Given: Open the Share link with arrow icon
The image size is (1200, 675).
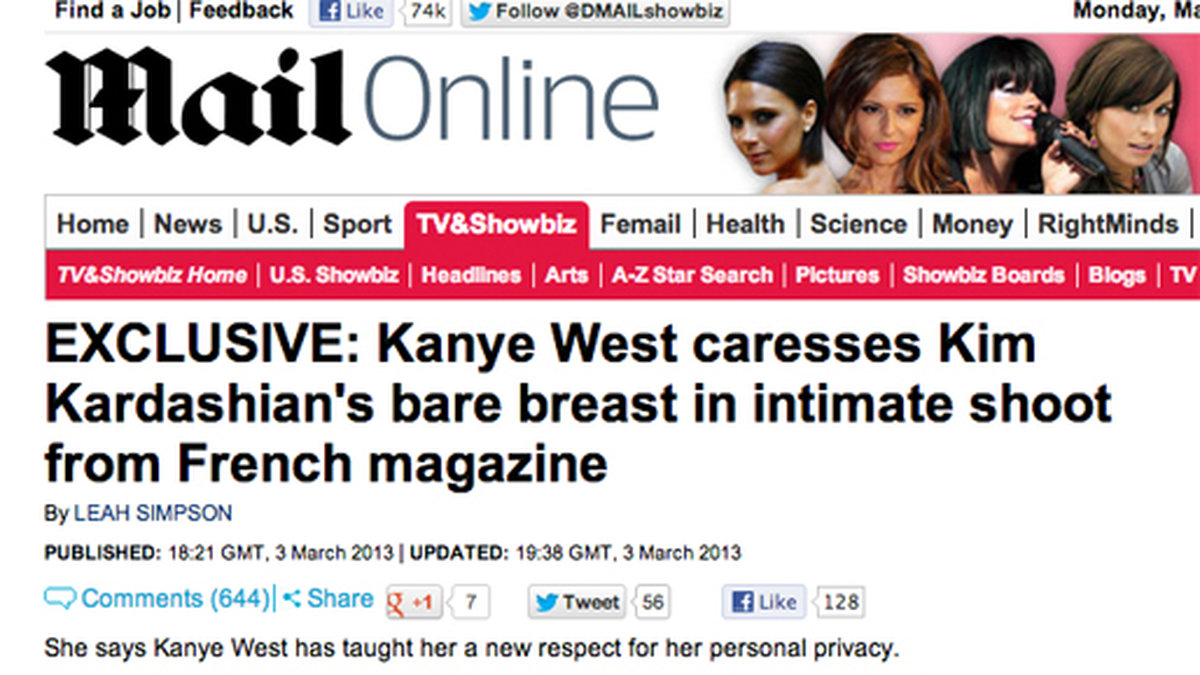Looking at the screenshot, I should [x=328, y=599].
